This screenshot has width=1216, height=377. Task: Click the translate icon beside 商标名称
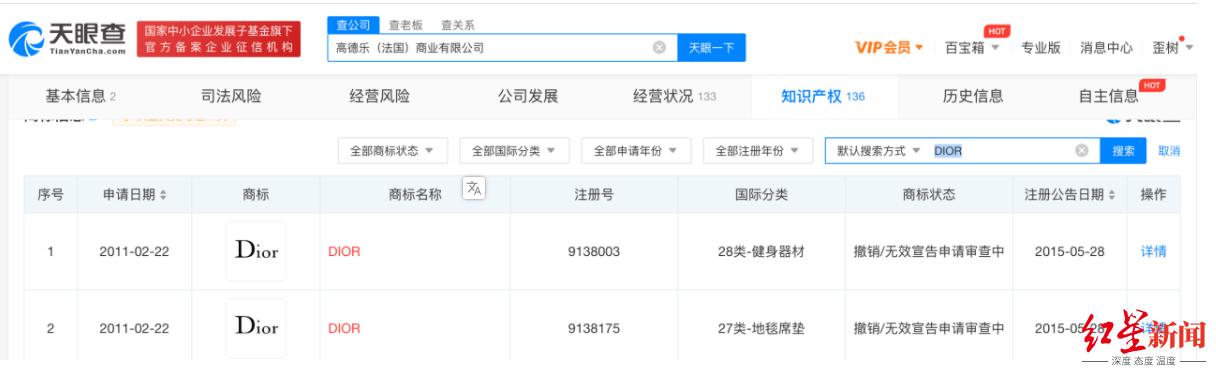pyautogui.click(x=474, y=189)
